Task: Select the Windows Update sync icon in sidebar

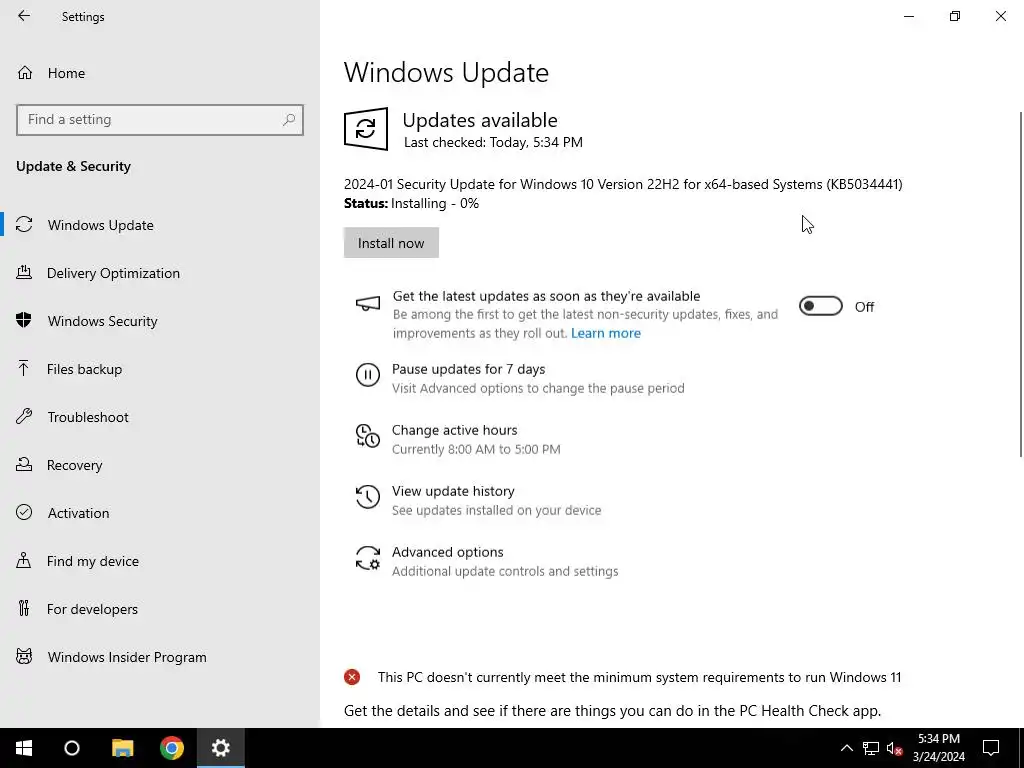Action: pos(24,225)
